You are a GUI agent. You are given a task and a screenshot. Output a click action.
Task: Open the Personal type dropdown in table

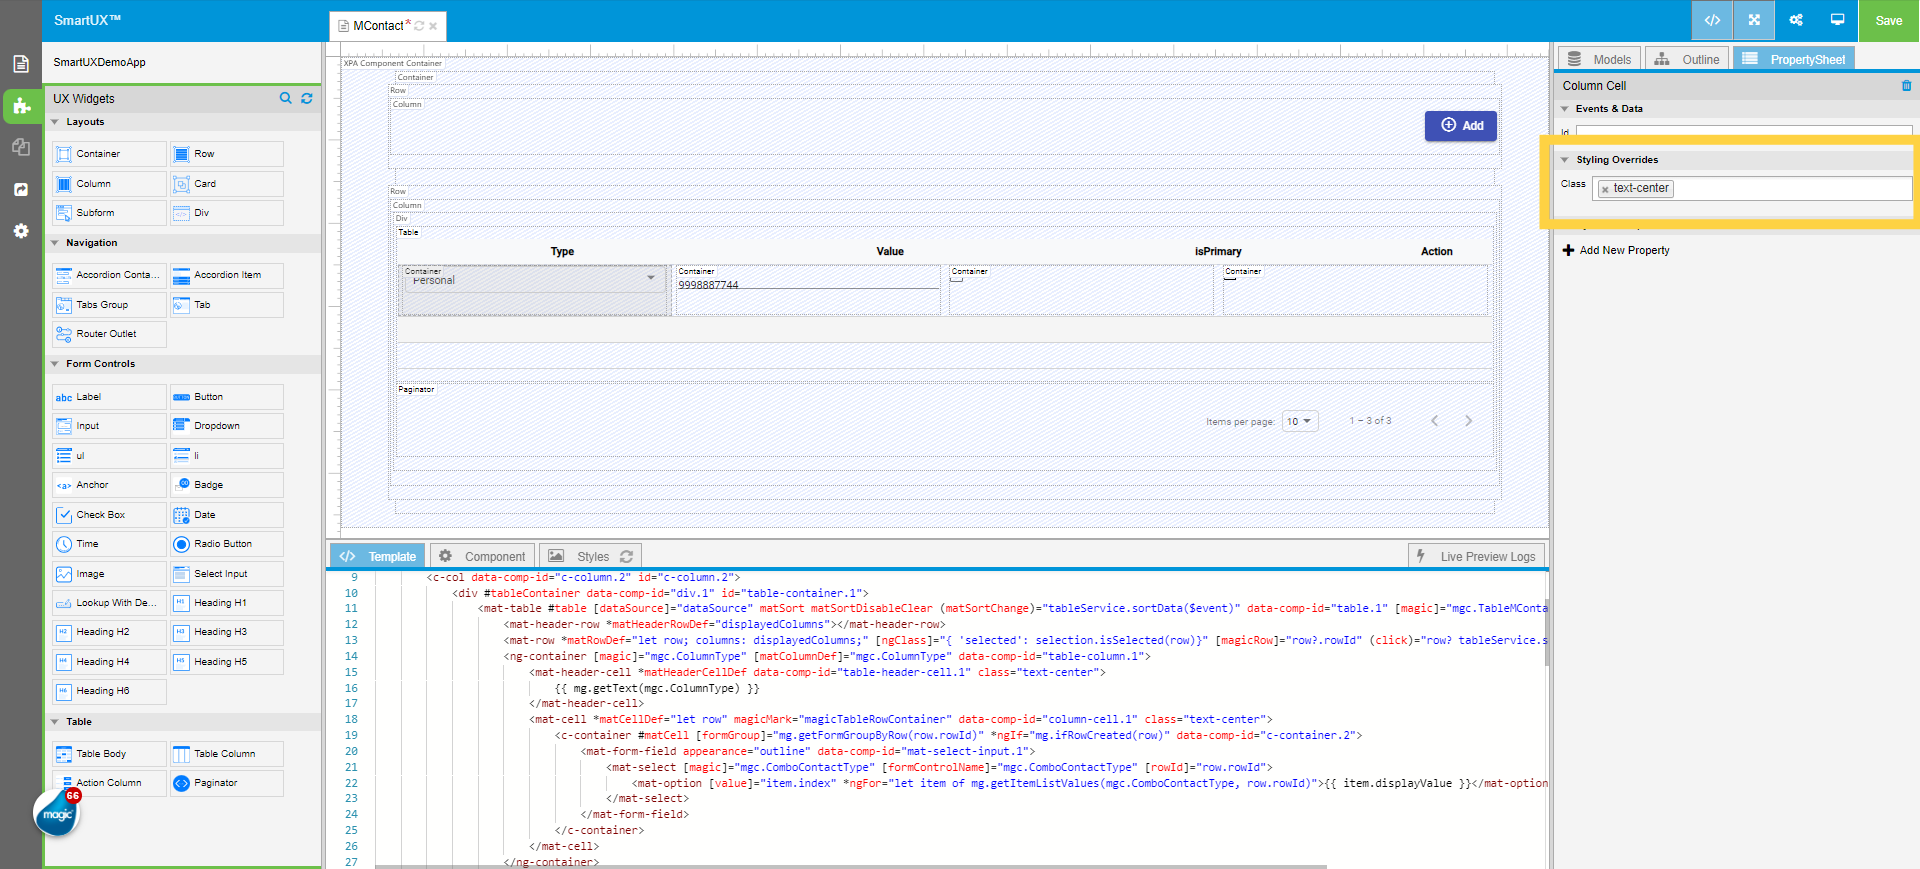(533, 279)
